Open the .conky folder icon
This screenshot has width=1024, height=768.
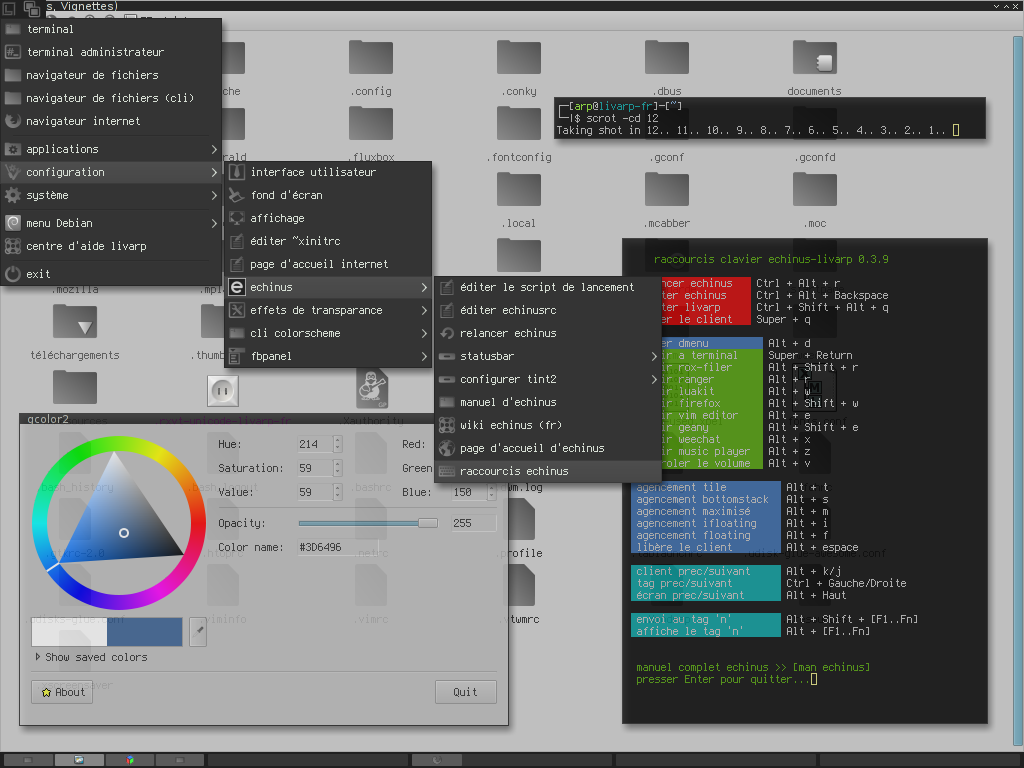point(519,57)
